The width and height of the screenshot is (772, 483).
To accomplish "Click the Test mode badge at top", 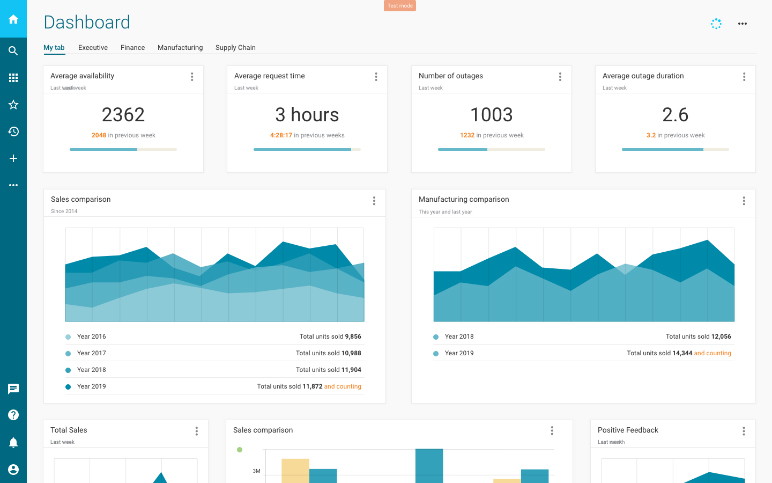I will click(400, 5).
